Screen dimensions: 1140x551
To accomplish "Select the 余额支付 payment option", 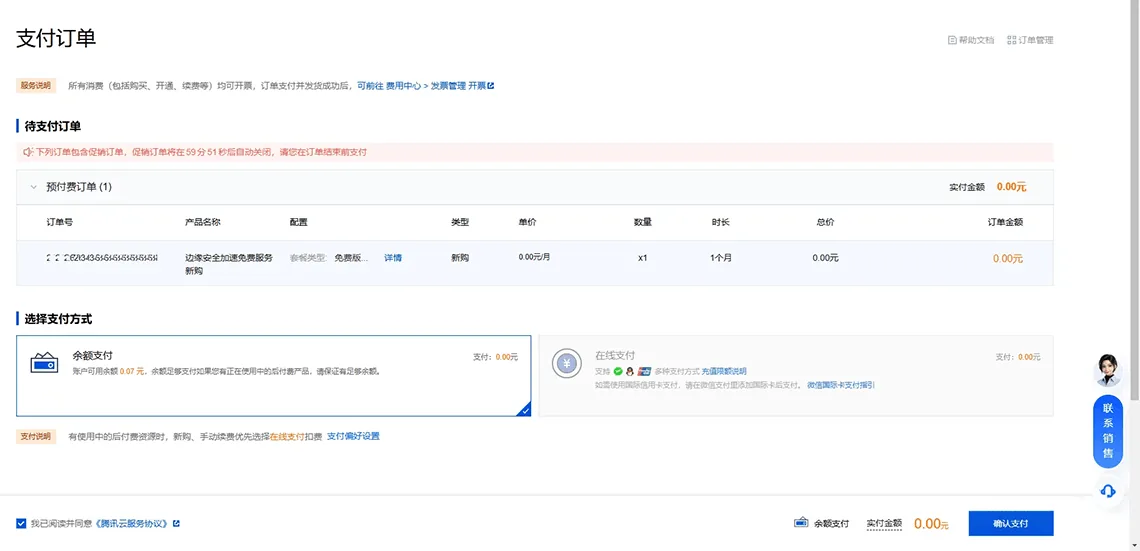I will [273, 376].
